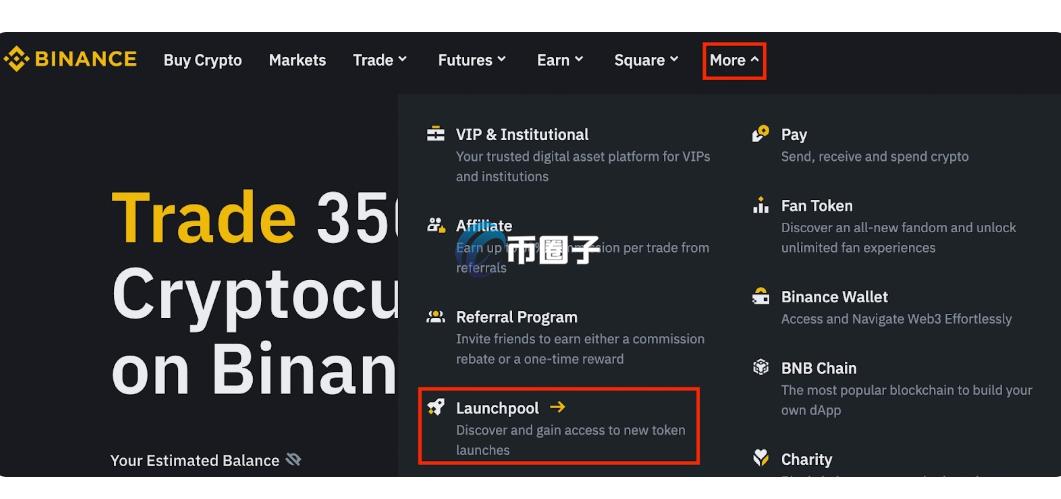Screen dimensions: 1061x499
Task: Click the Charity heart icon
Action: click(761, 459)
